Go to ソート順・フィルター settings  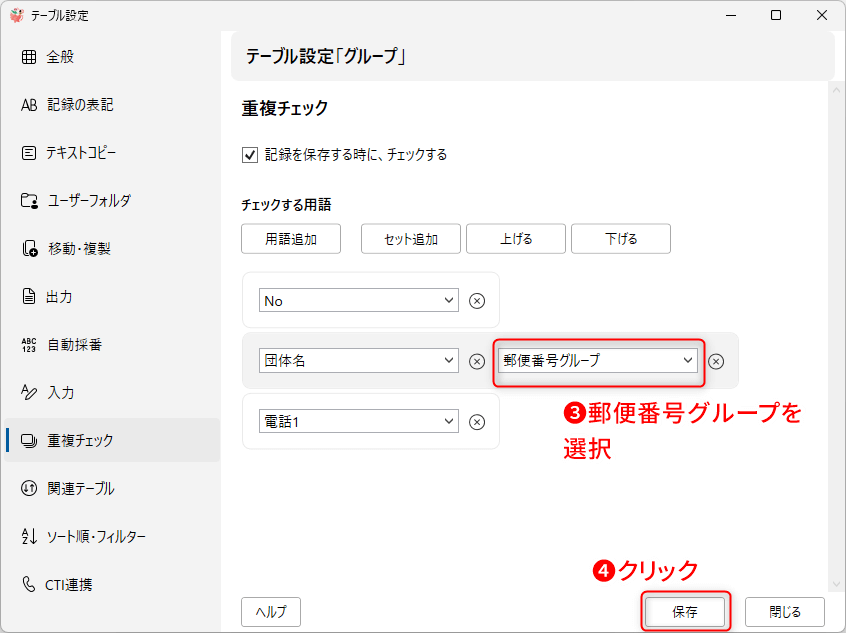(96, 537)
